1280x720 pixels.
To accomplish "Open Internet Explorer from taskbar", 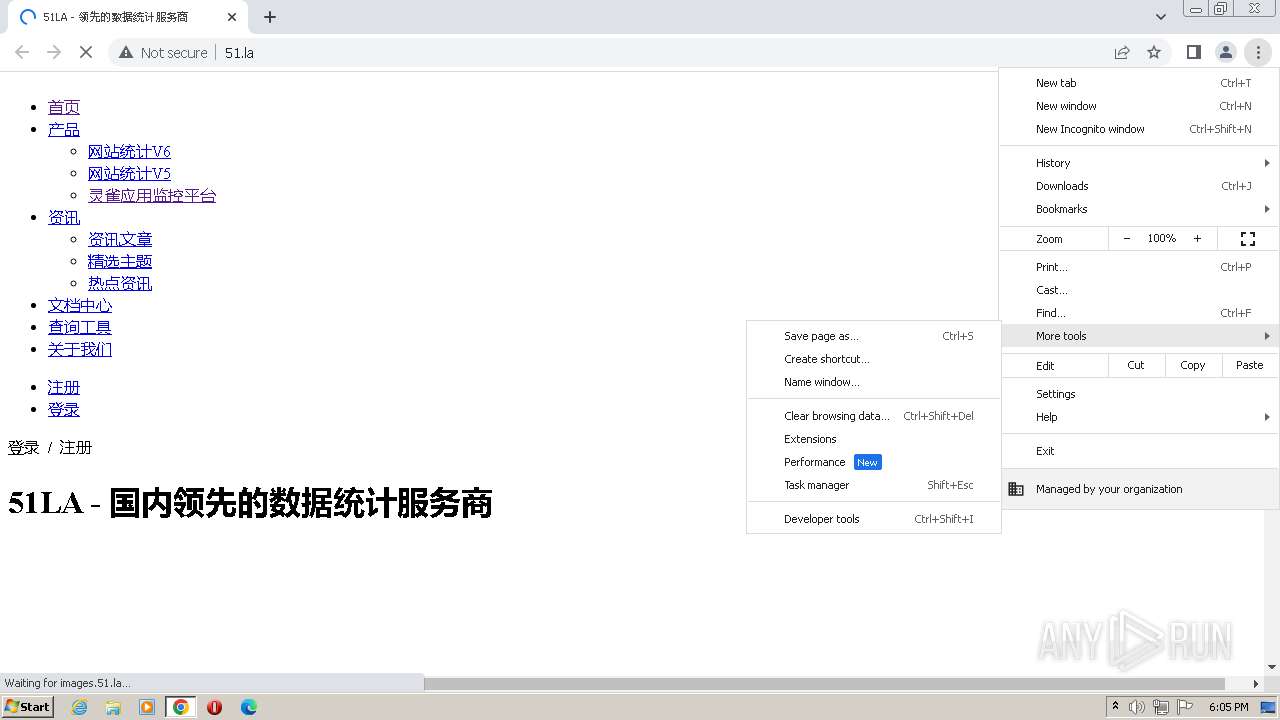I will point(80,707).
